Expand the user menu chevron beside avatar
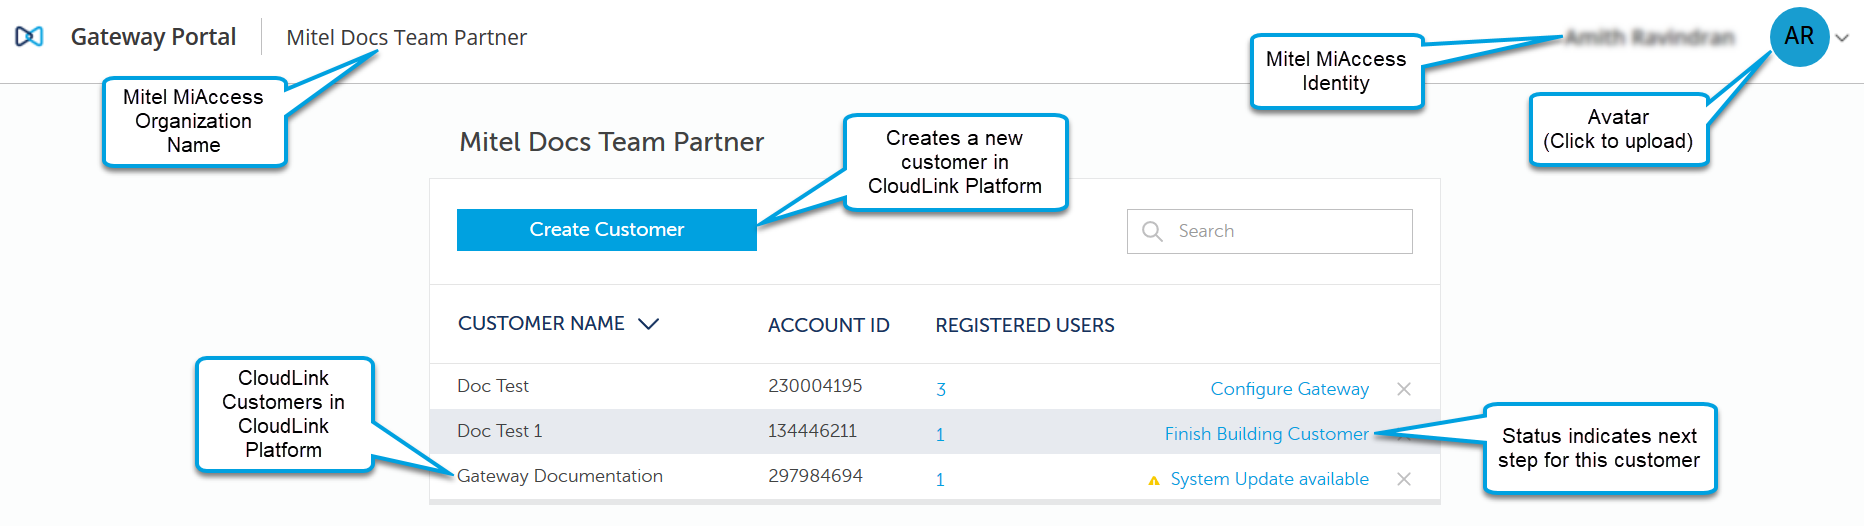Screen dimensions: 1864x526 click(1842, 38)
